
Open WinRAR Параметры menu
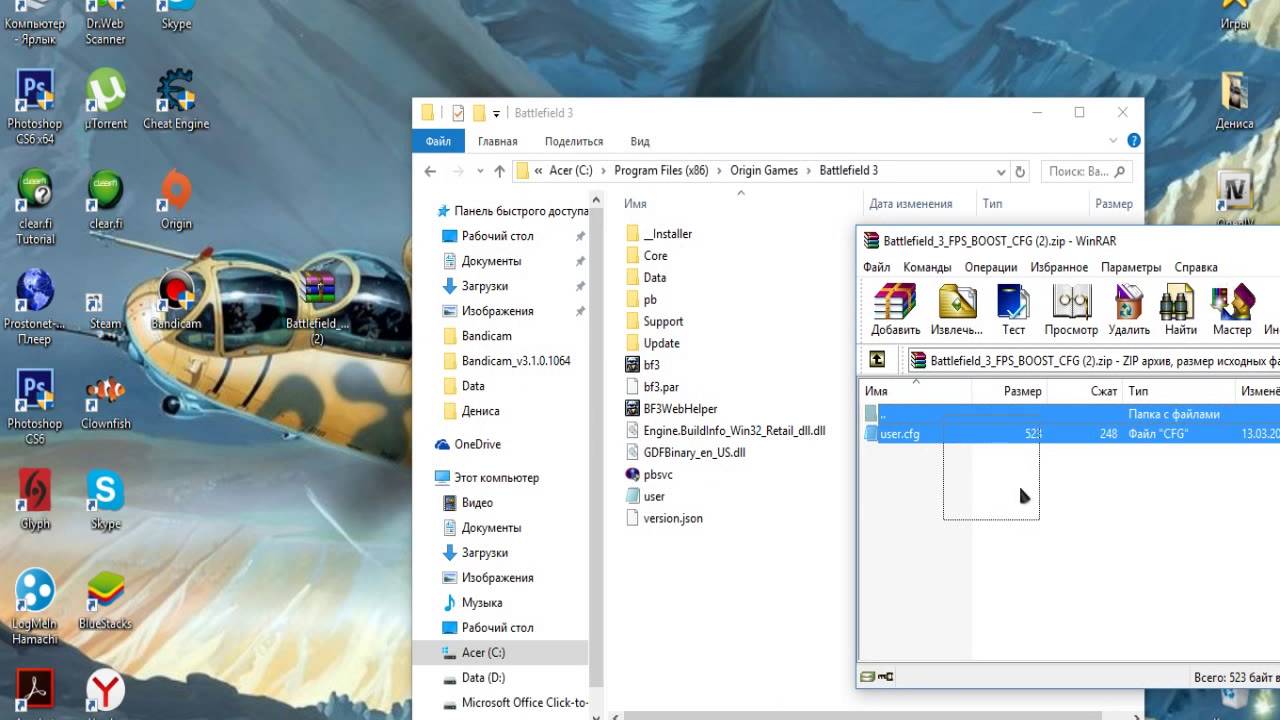pos(1131,267)
